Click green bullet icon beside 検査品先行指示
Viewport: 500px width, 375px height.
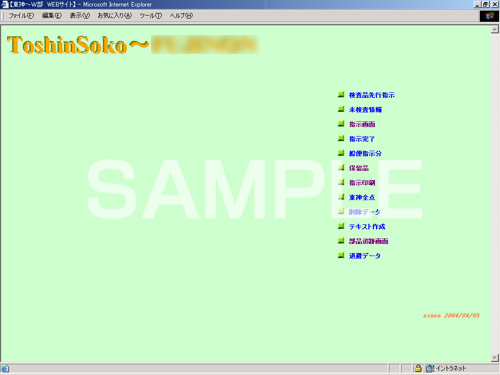(341, 95)
